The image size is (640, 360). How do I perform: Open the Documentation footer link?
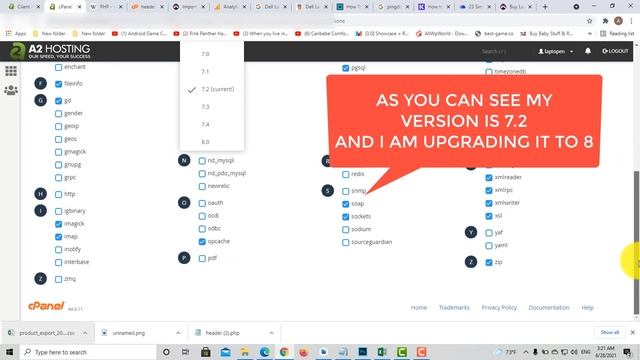549,307
